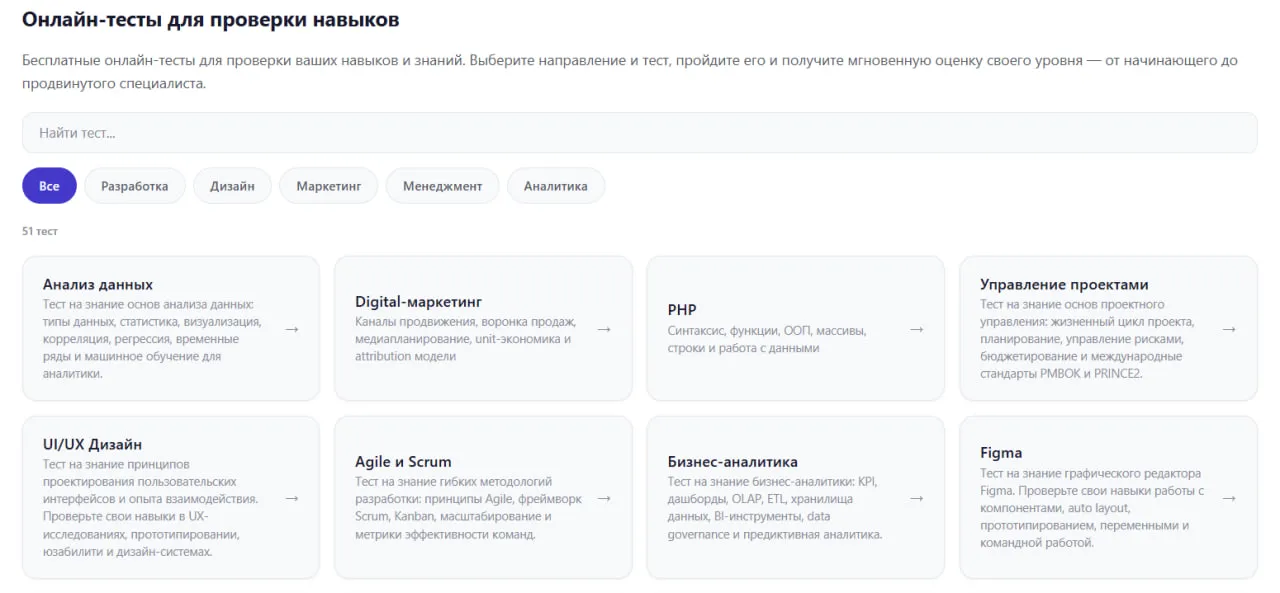Click the arrow icon on PHP card

(x=917, y=328)
